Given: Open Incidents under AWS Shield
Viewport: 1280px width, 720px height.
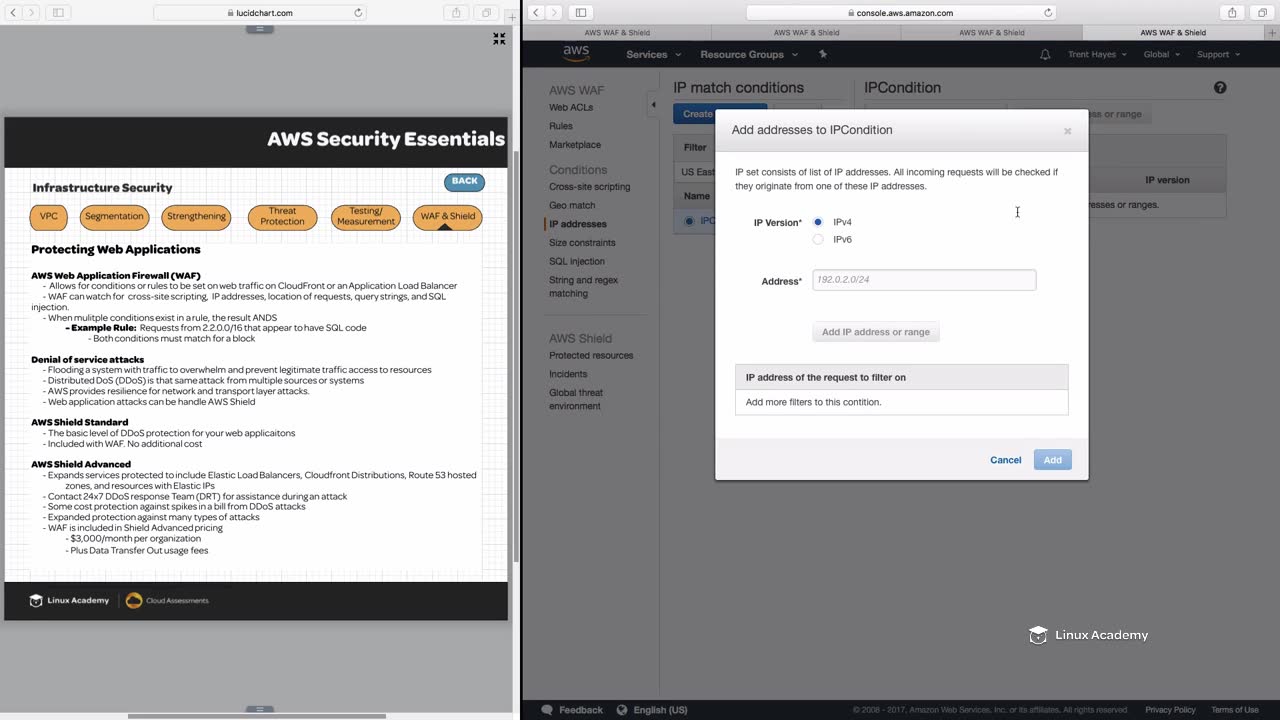Looking at the screenshot, I should [568, 374].
